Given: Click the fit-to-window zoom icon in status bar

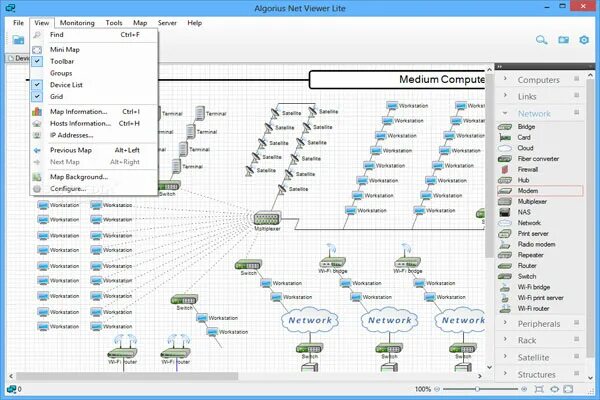Looking at the screenshot, I should coord(539,389).
